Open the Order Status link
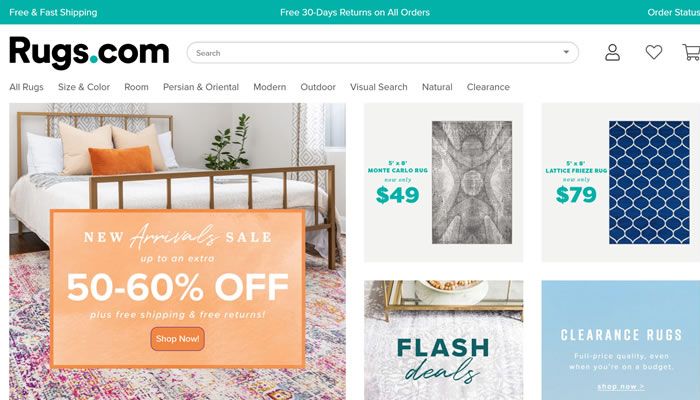 tap(674, 12)
